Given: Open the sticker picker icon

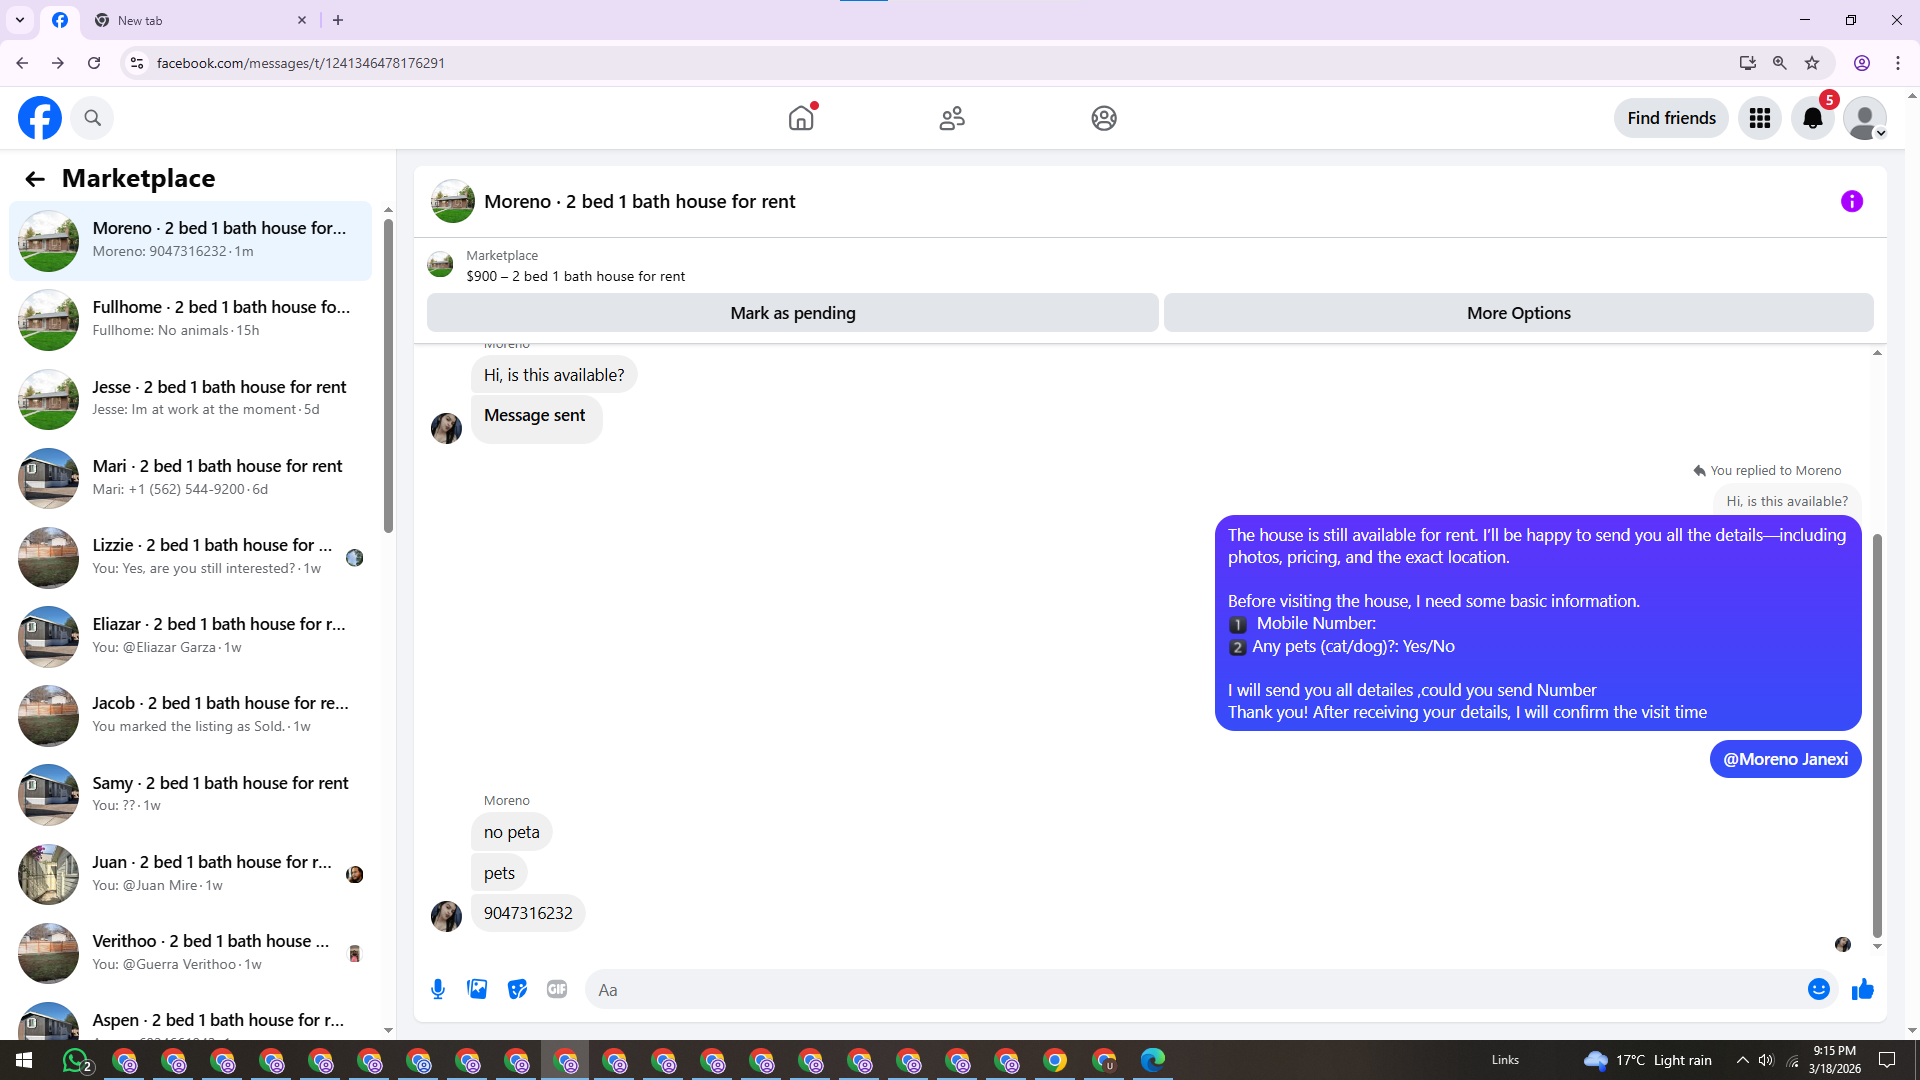Looking at the screenshot, I should (x=517, y=989).
